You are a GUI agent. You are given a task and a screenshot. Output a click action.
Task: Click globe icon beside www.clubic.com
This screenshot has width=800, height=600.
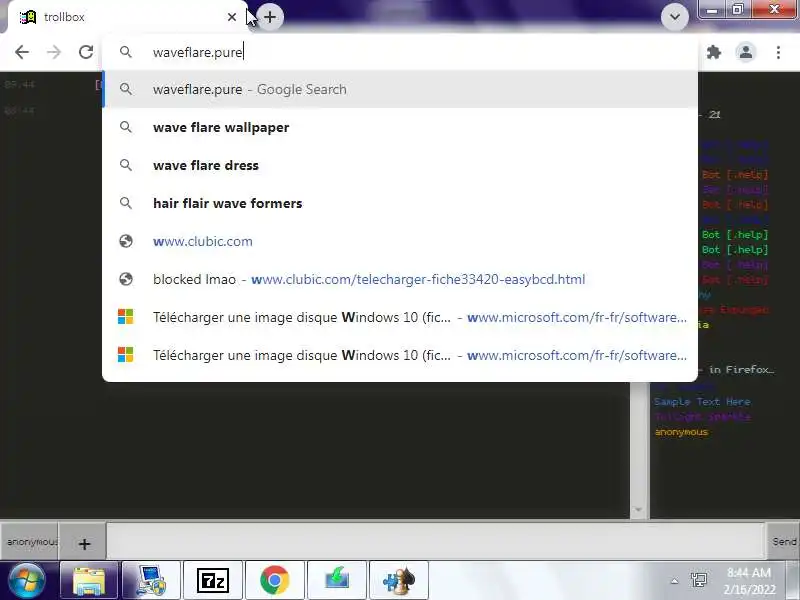coord(126,241)
